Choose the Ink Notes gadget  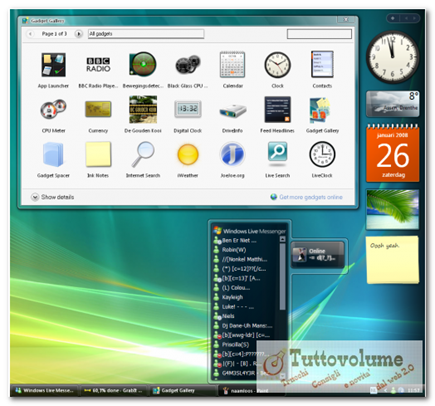tap(98, 154)
